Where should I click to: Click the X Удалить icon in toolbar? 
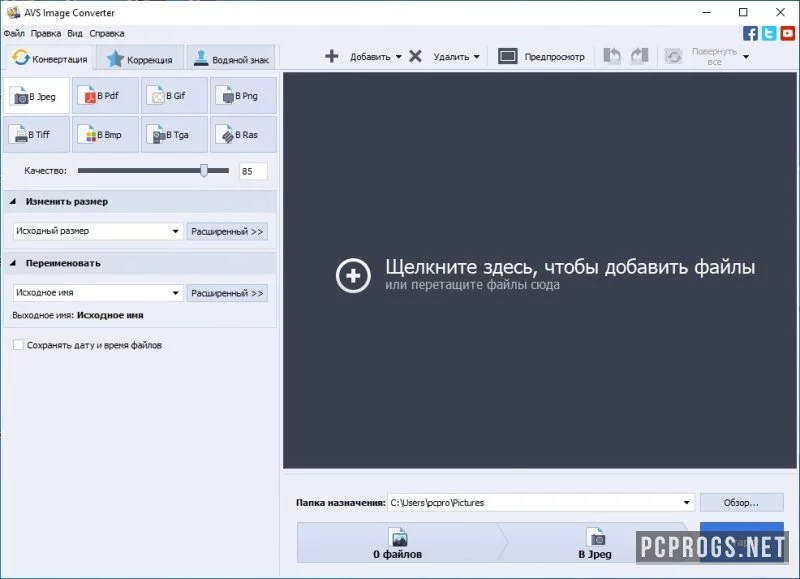point(415,56)
